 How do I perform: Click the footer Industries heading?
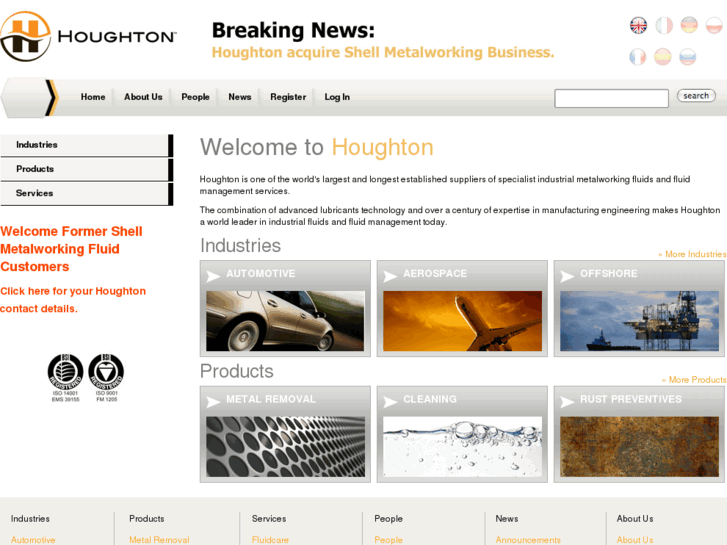30,519
